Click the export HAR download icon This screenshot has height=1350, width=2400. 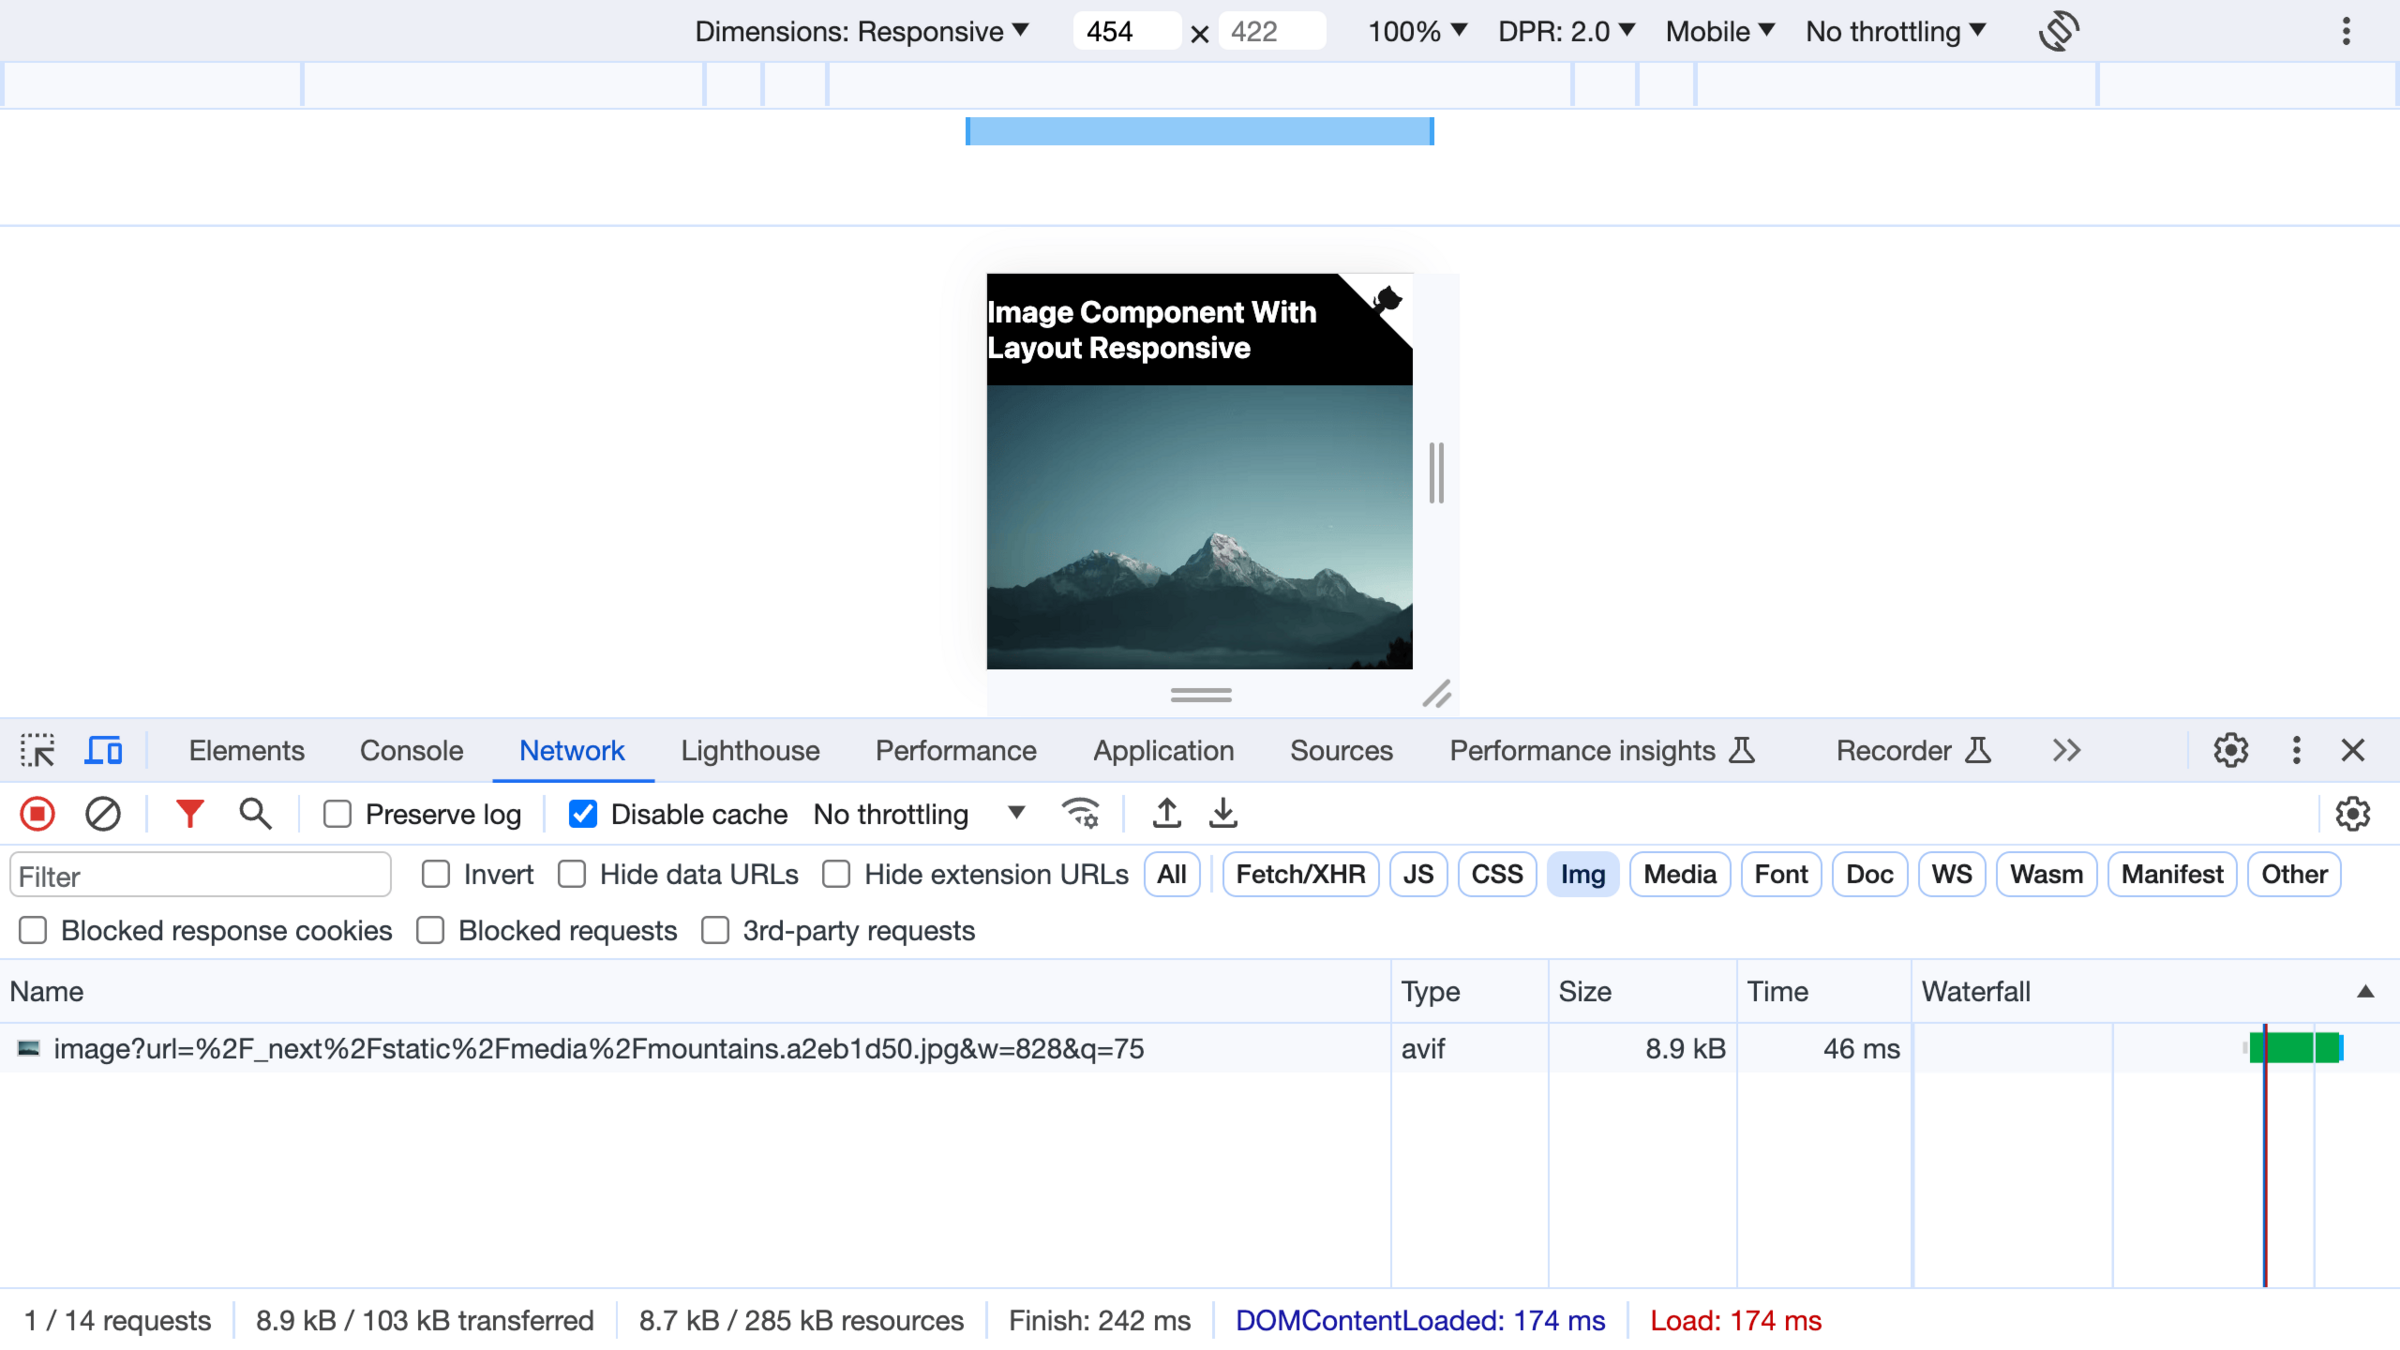click(x=1223, y=814)
